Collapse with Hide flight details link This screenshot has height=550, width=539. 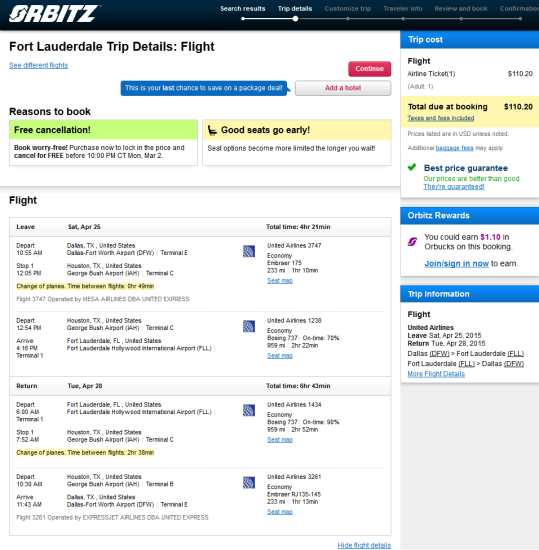[x=364, y=545]
